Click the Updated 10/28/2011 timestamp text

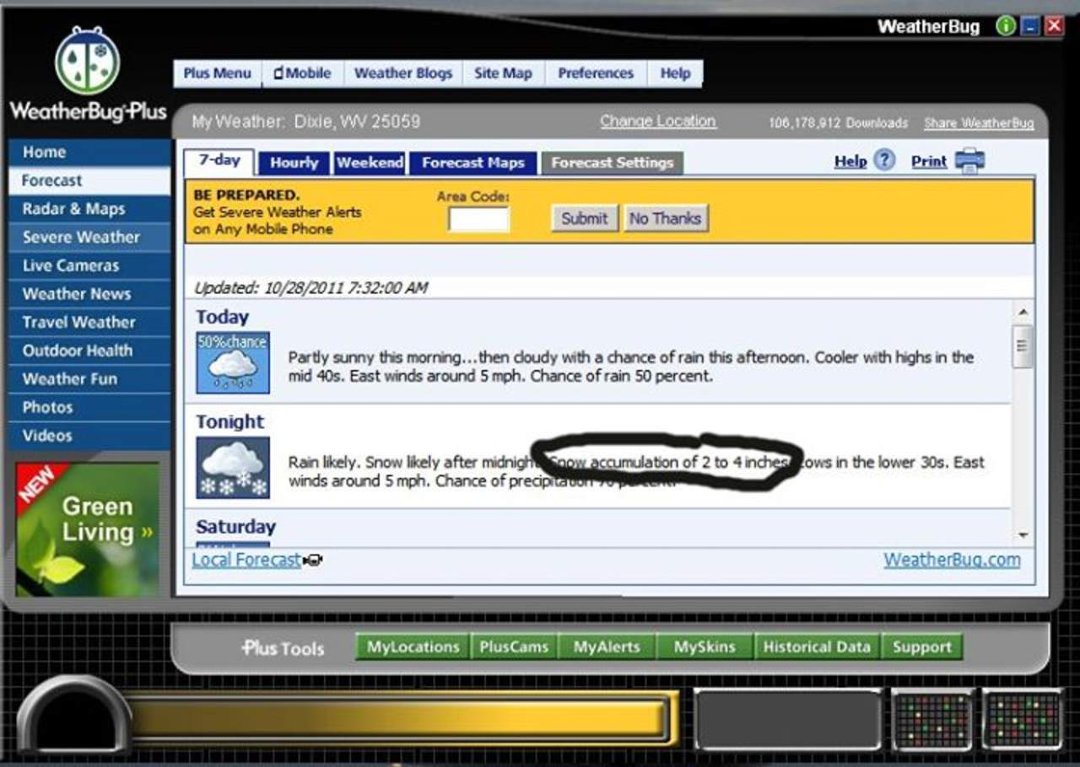coord(311,288)
